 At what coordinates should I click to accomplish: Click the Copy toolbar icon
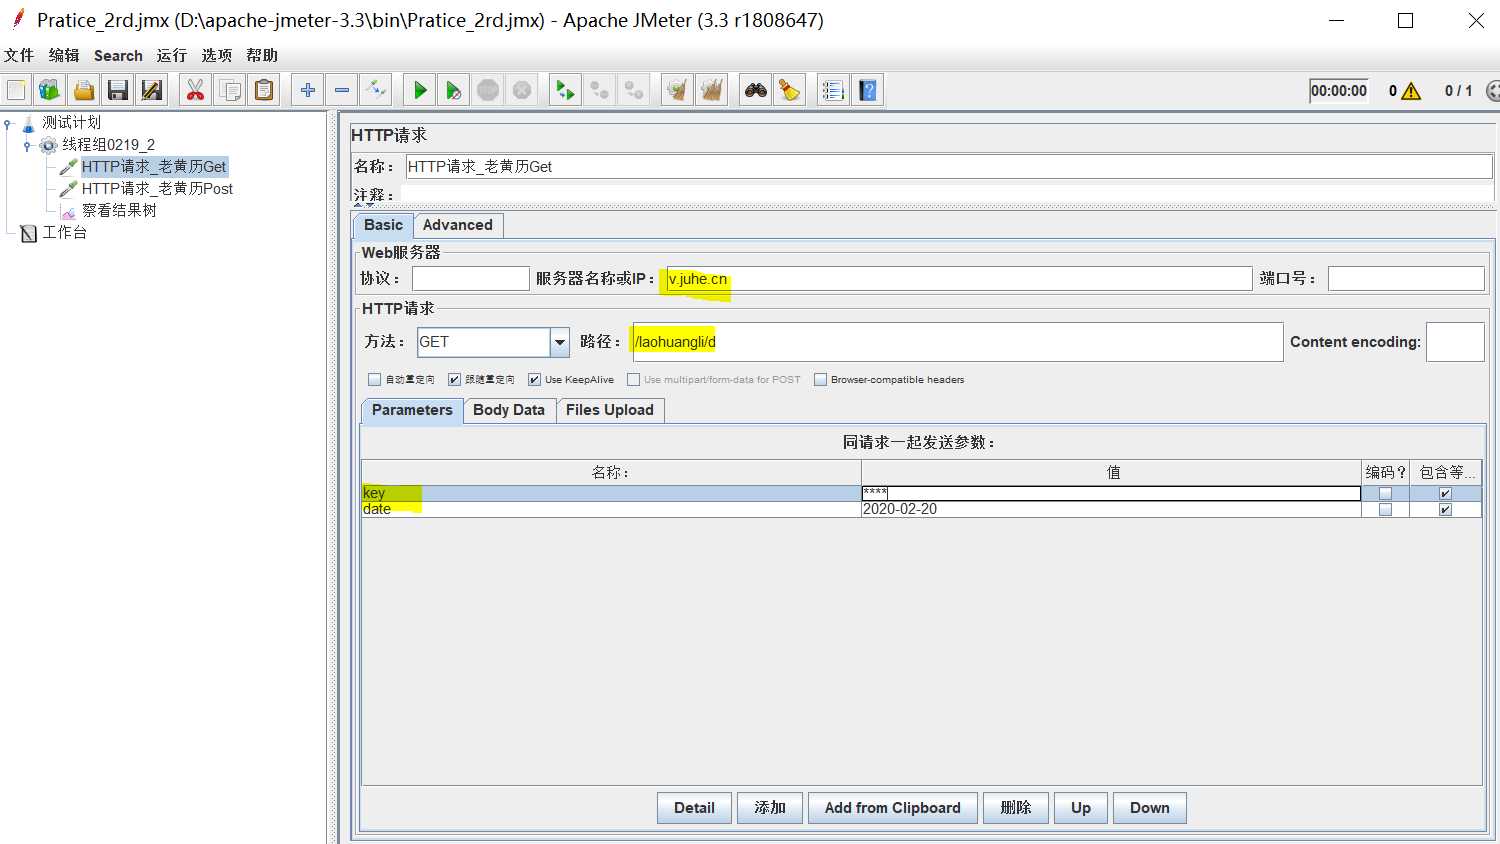(x=230, y=90)
